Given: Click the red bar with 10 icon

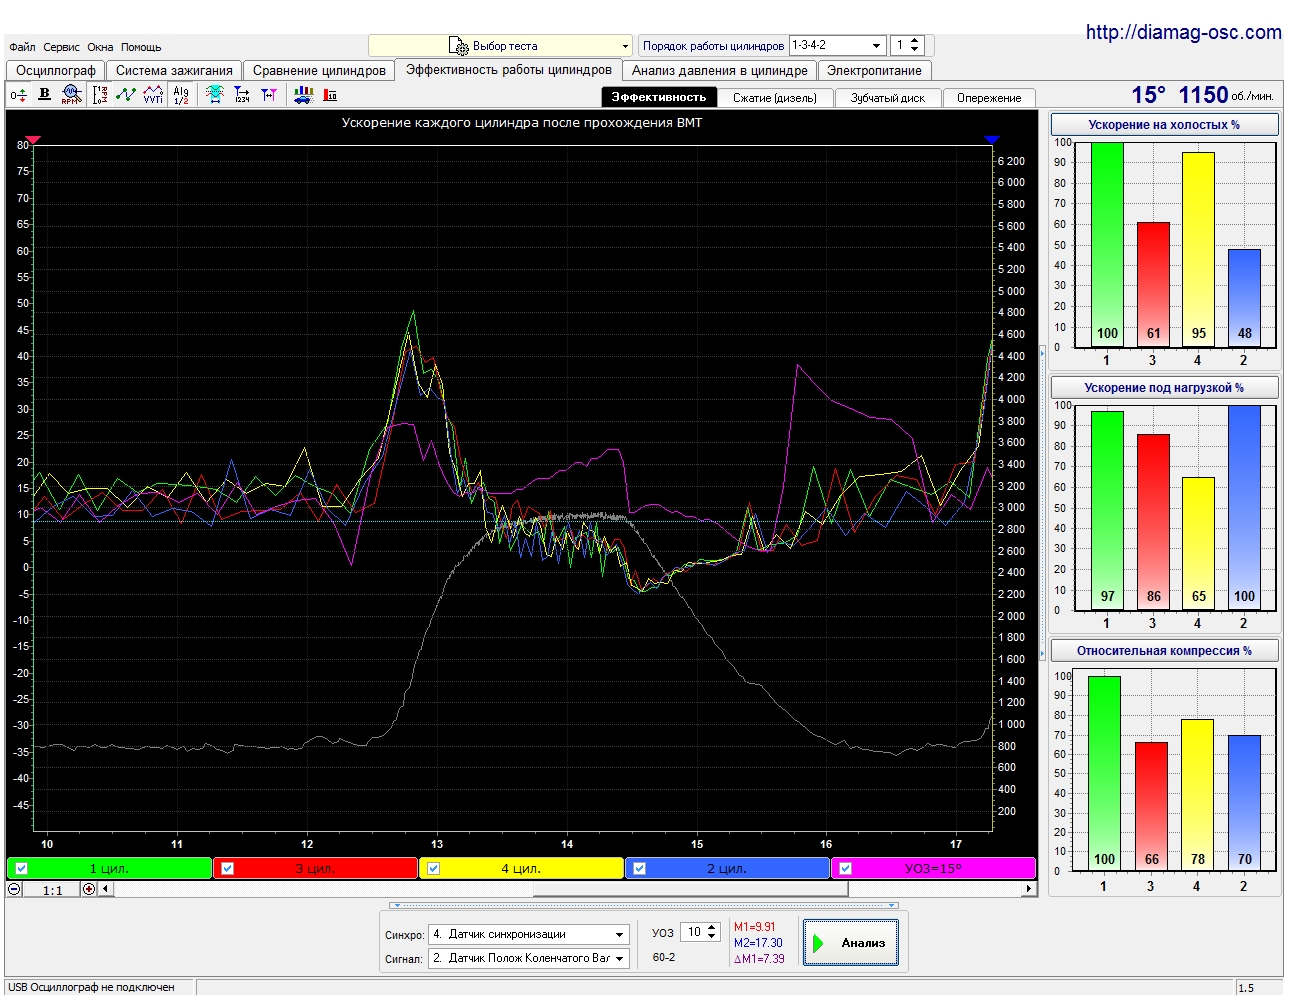Looking at the screenshot, I should pyautogui.click(x=330, y=95).
